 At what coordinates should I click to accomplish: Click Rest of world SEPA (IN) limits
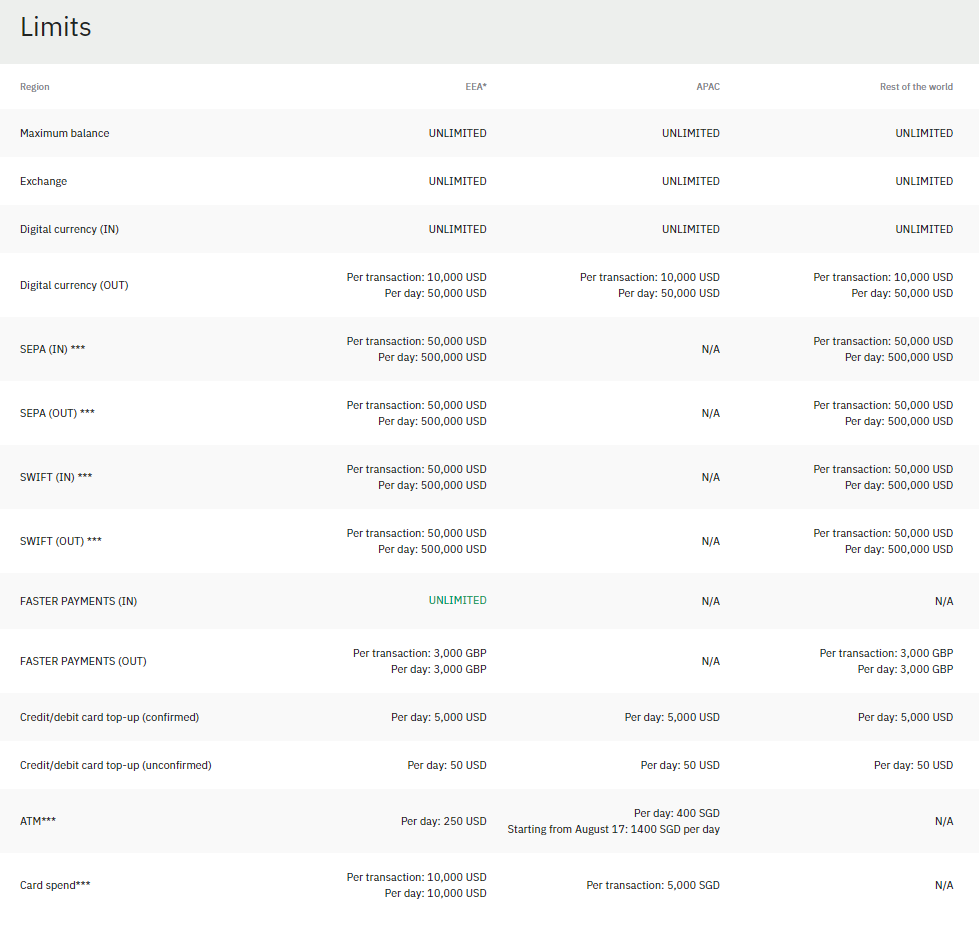coord(883,349)
